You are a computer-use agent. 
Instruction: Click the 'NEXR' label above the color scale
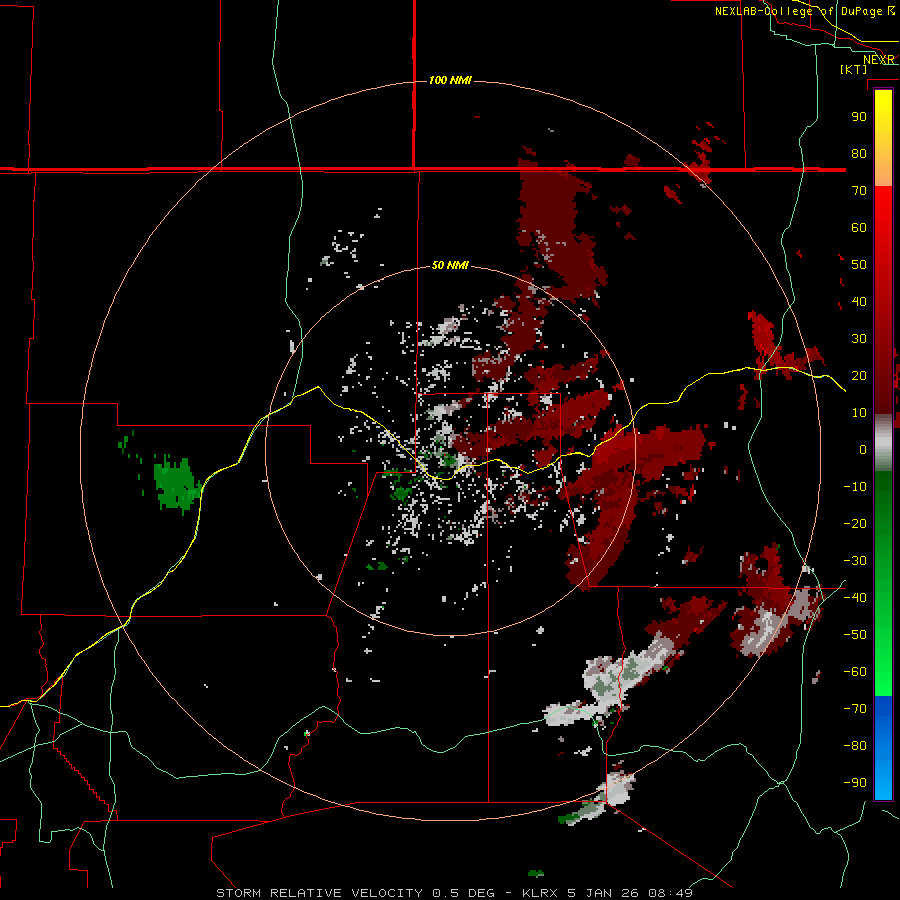pos(879,60)
